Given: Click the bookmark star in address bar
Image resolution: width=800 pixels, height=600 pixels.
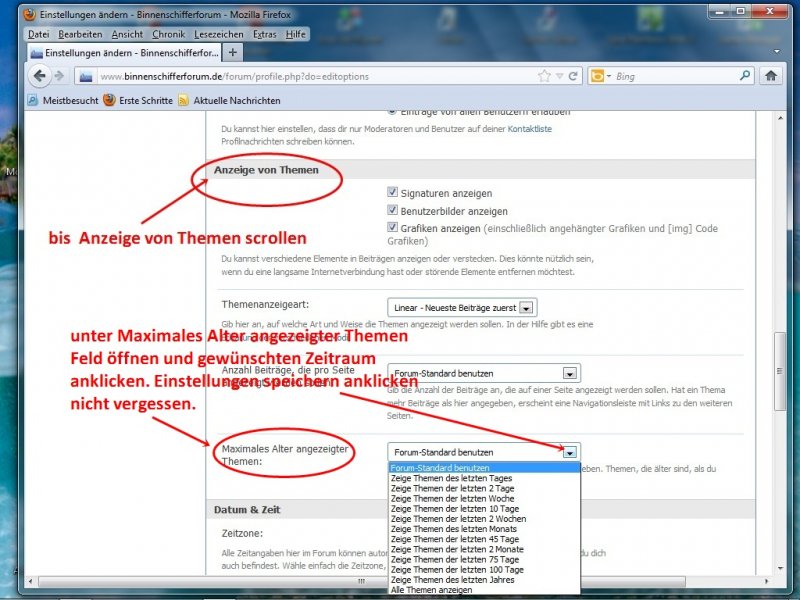Looking at the screenshot, I should [x=544, y=76].
